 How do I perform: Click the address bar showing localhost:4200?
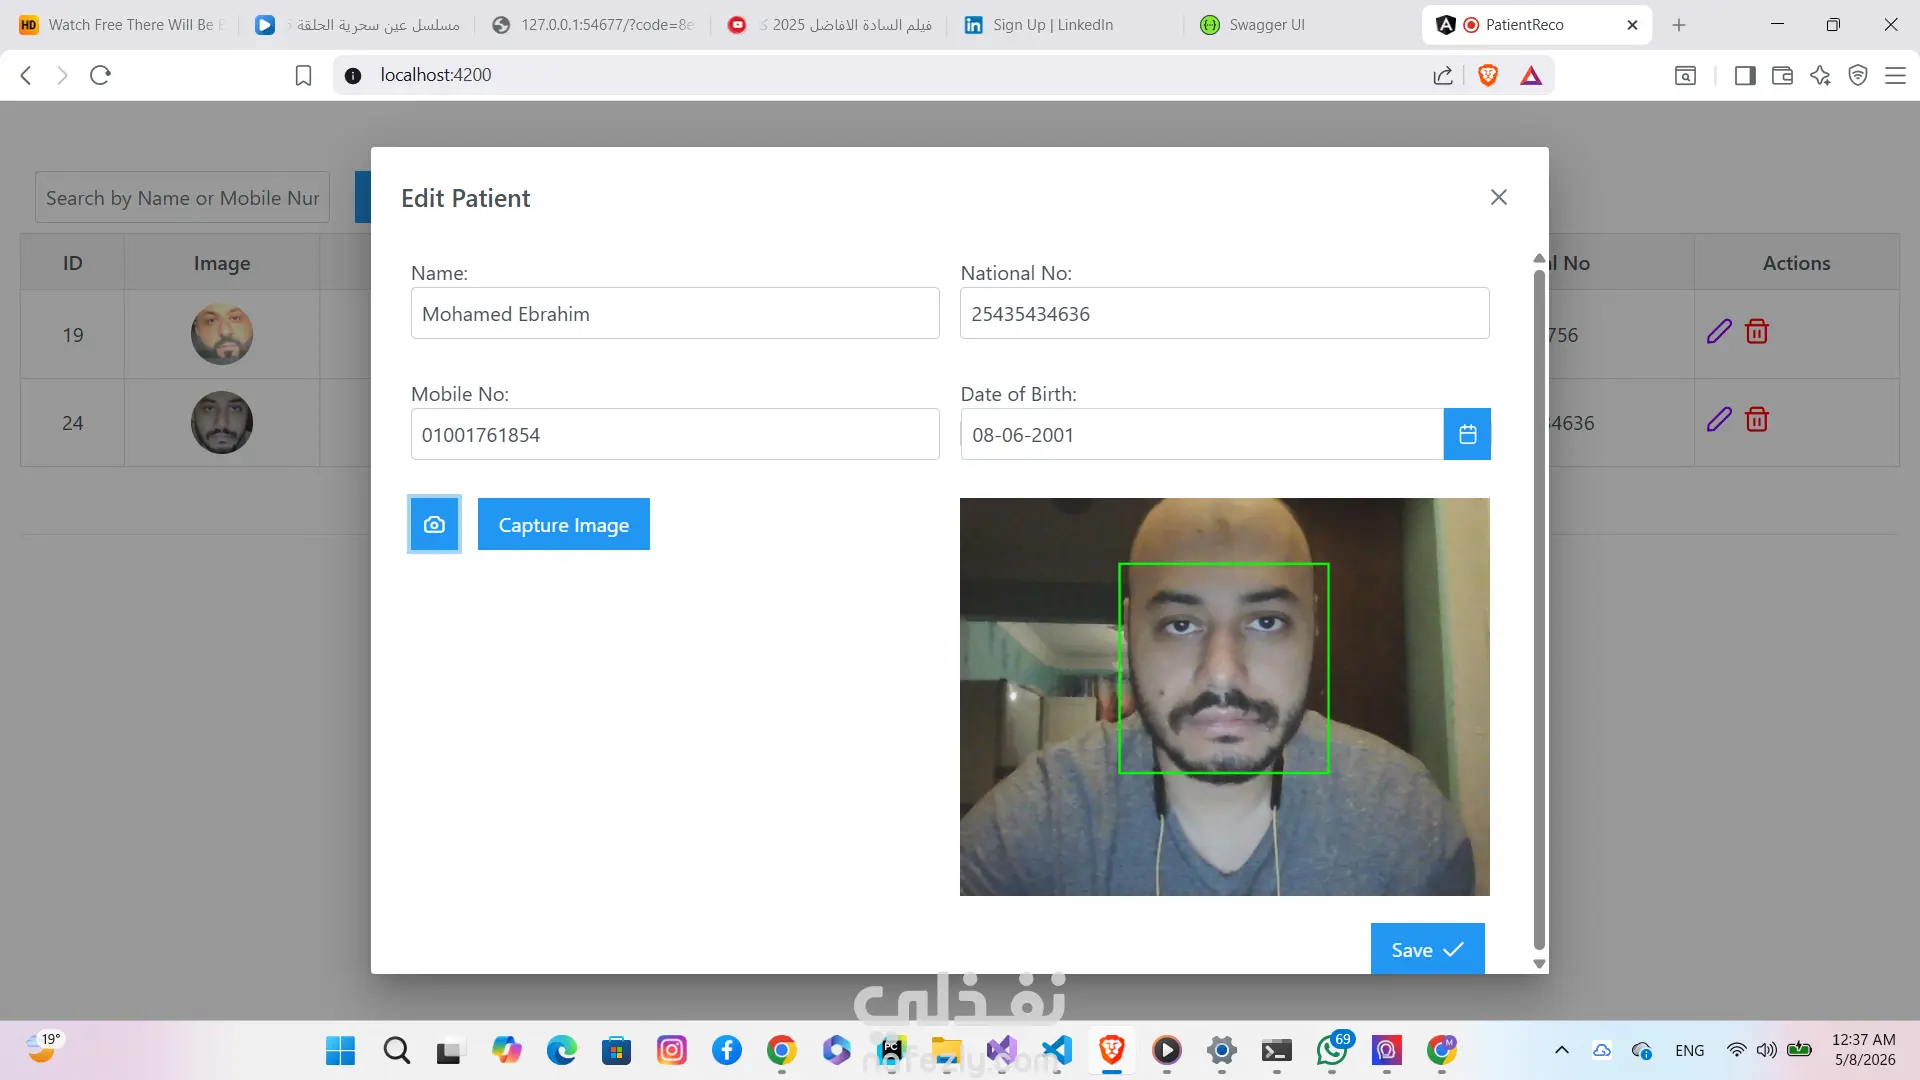coord(880,75)
